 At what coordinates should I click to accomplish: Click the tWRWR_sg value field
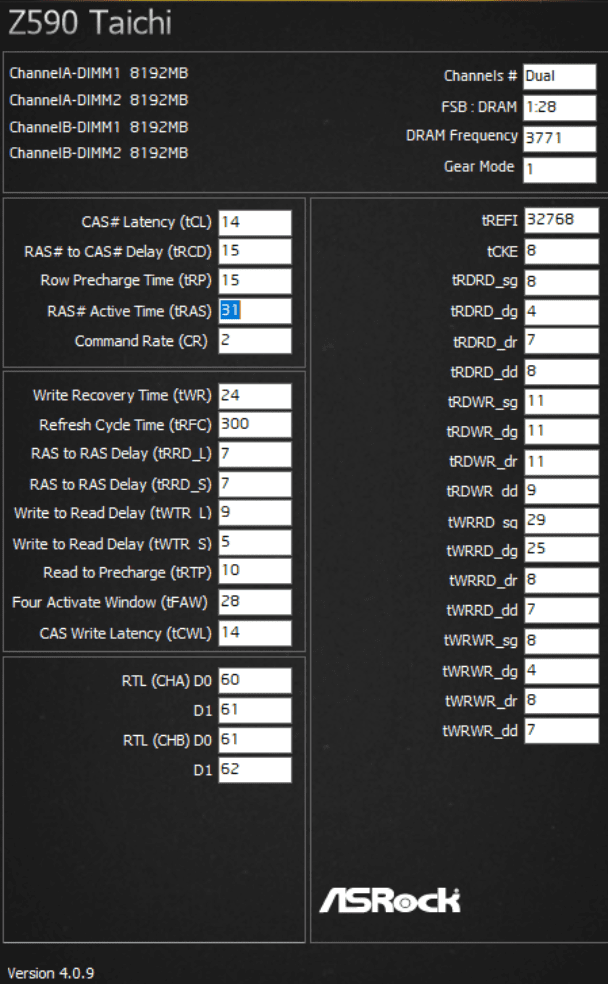pos(562,641)
